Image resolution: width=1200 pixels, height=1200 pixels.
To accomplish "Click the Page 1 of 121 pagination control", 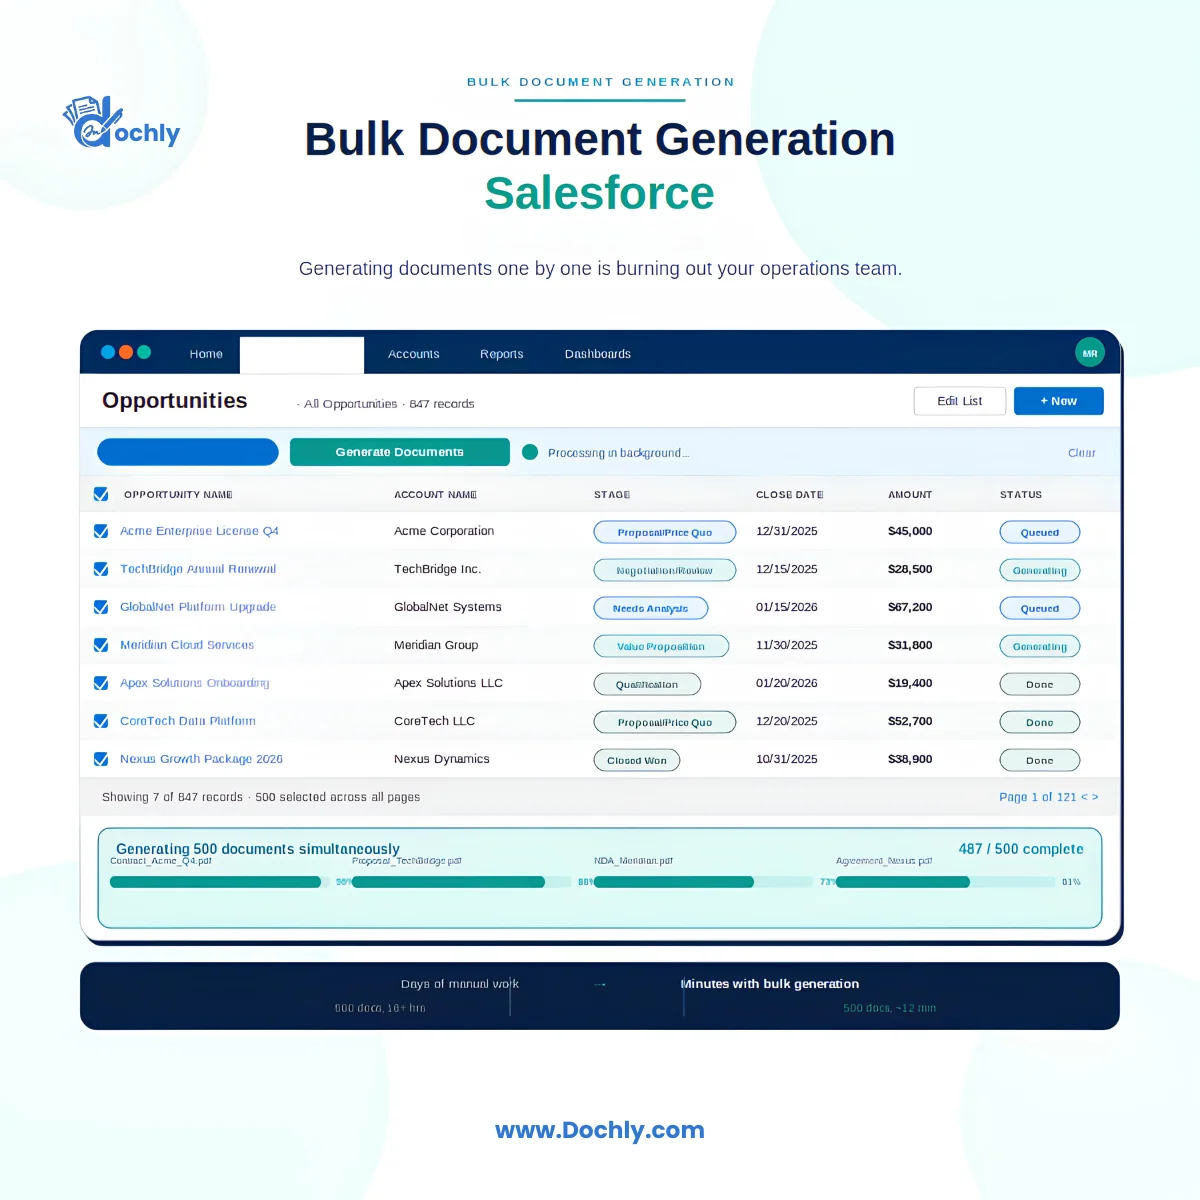I will (x=1048, y=797).
